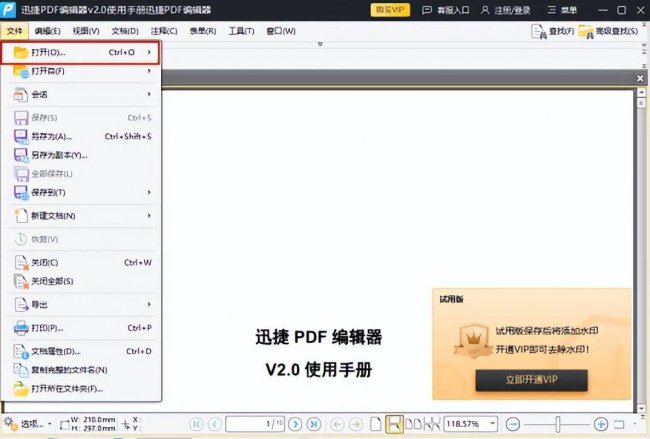This screenshot has width=650, height=439.
Task: Open the 视图(V) menu
Action: 86,31
